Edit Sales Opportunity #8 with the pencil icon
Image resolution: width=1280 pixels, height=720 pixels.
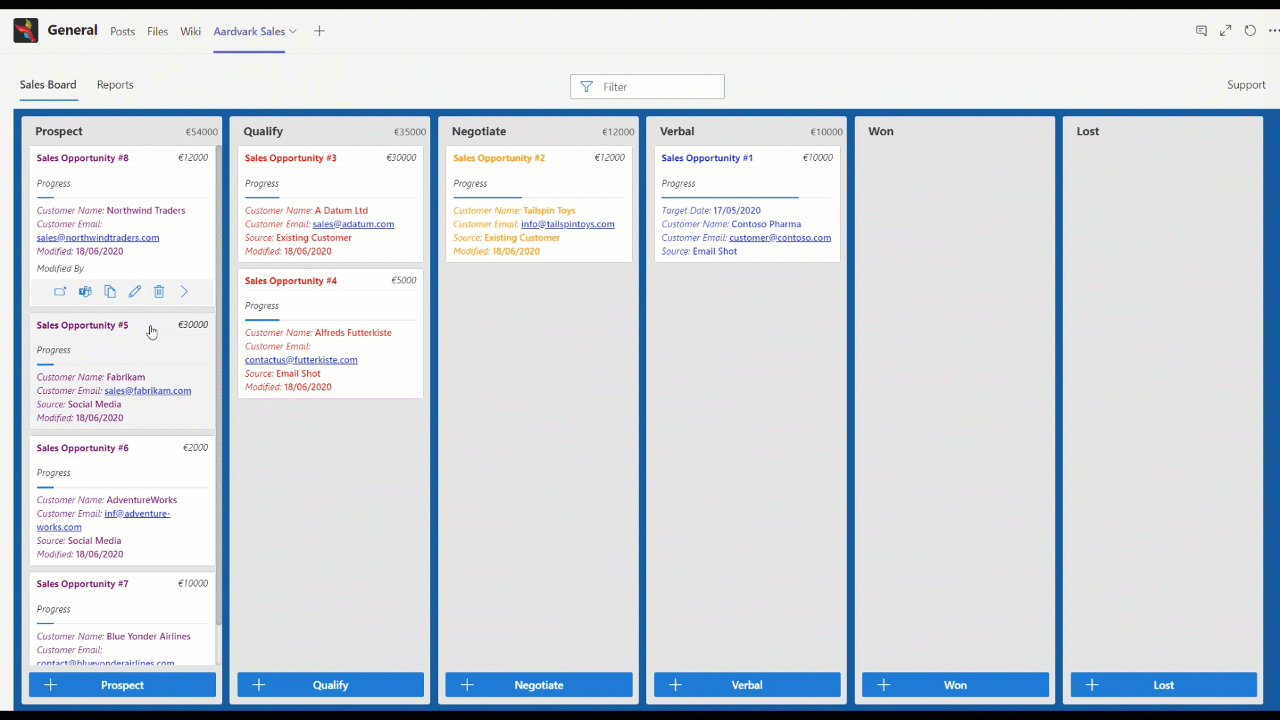(x=134, y=291)
